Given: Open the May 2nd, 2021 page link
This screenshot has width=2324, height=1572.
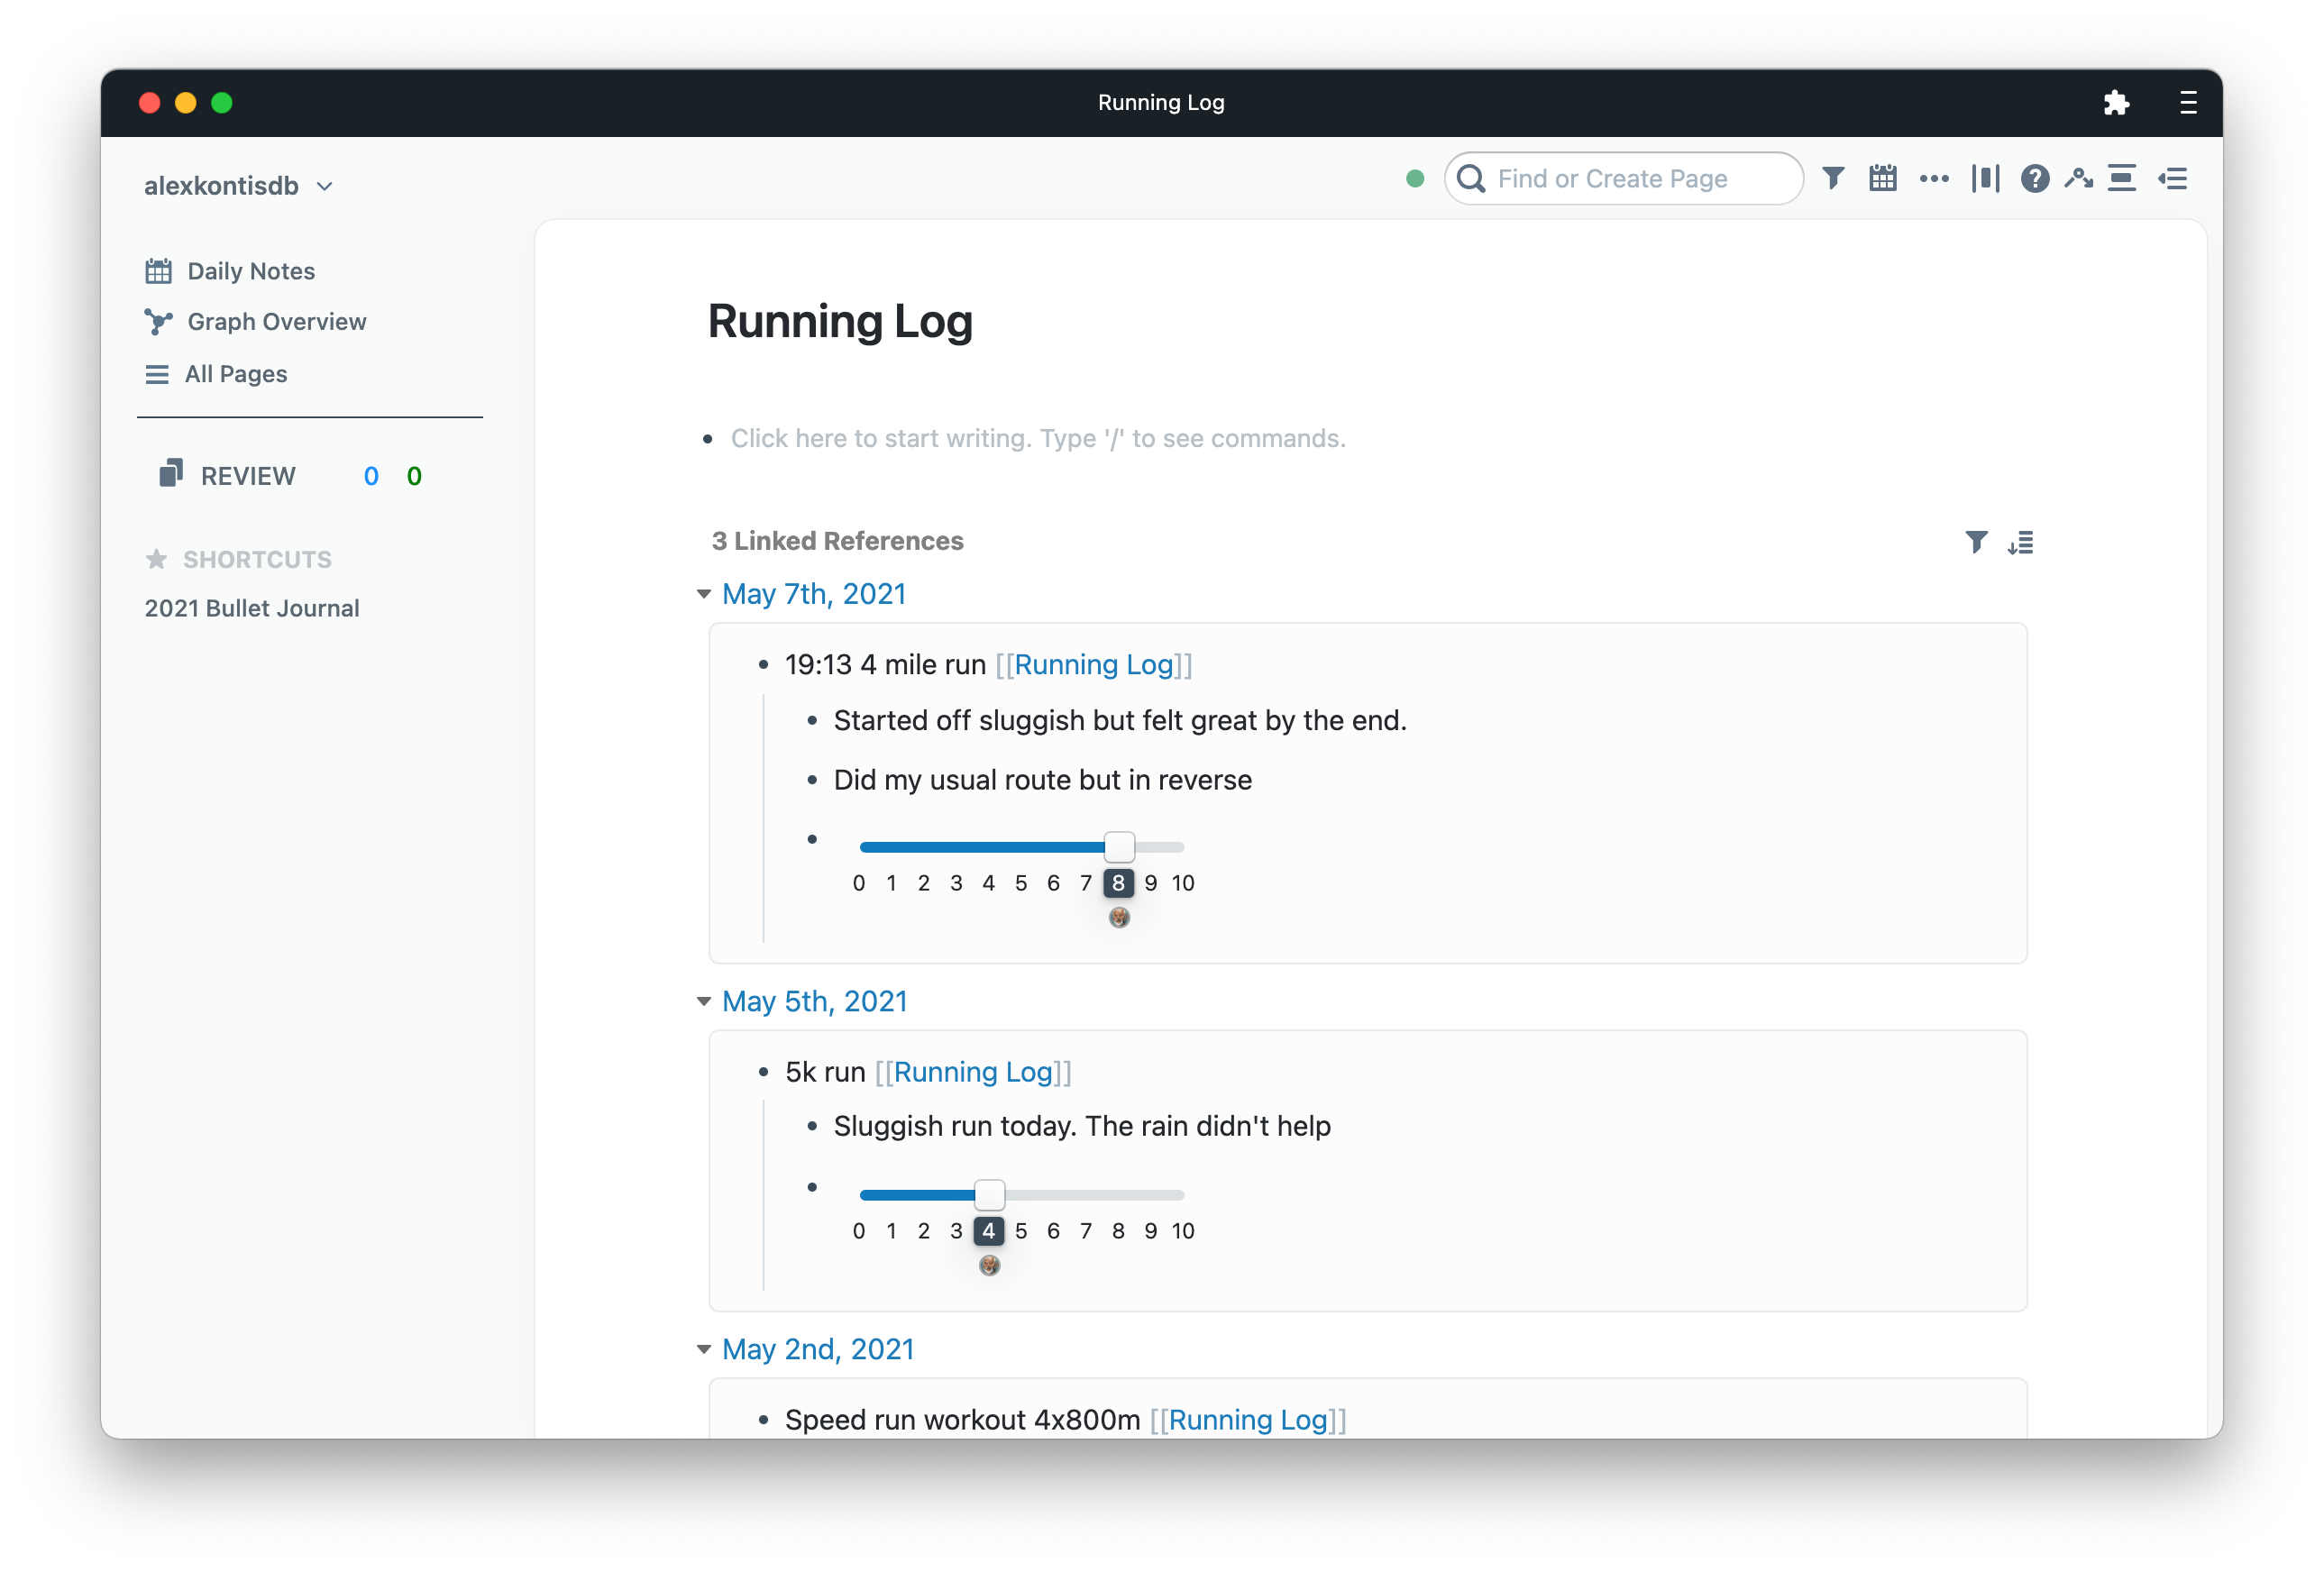Looking at the screenshot, I should click(817, 1349).
